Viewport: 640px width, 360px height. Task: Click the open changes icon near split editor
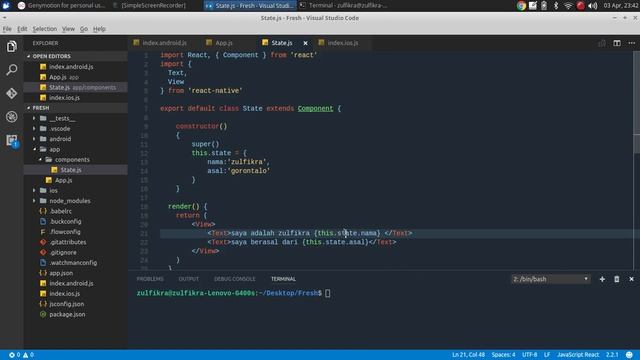(602, 43)
